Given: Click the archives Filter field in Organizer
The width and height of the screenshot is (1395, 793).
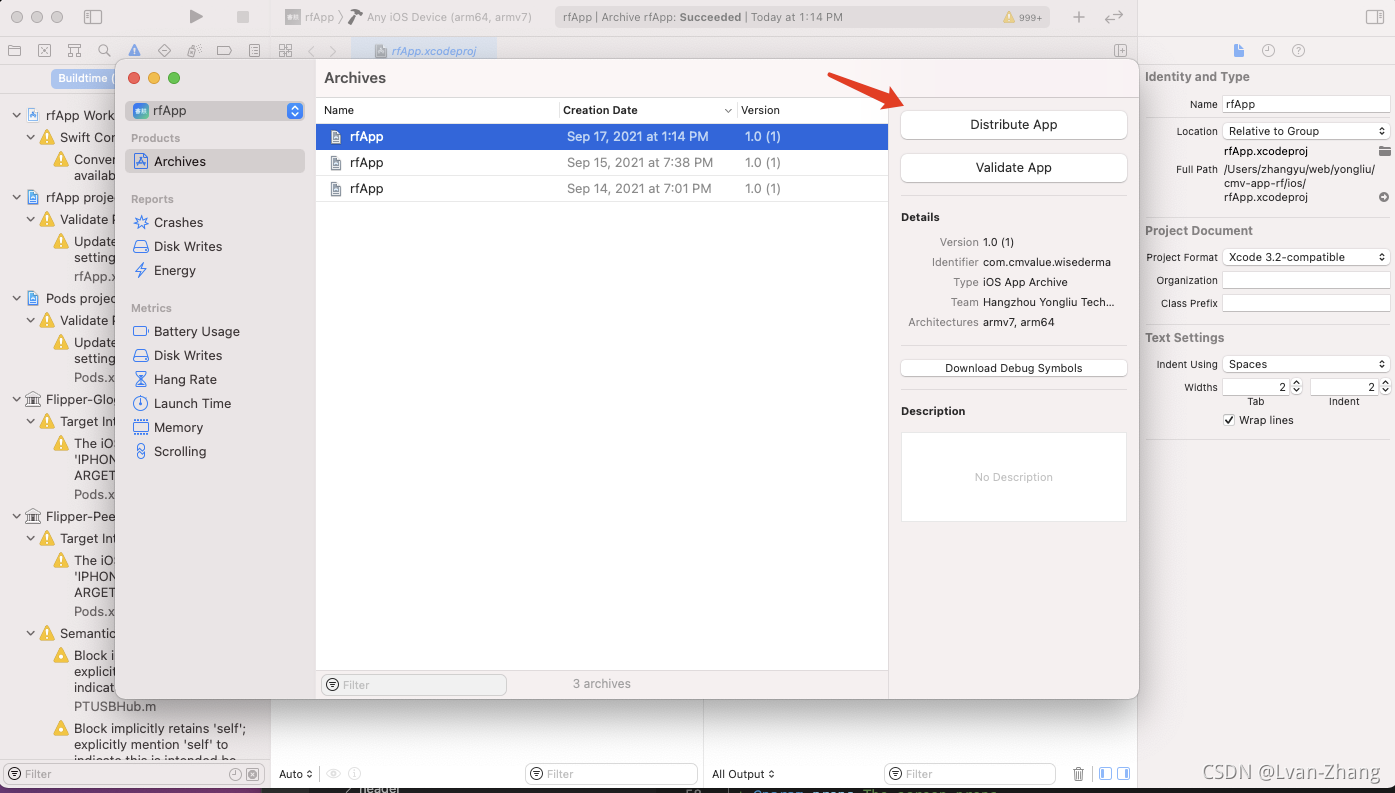Looking at the screenshot, I should click(x=414, y=685).
